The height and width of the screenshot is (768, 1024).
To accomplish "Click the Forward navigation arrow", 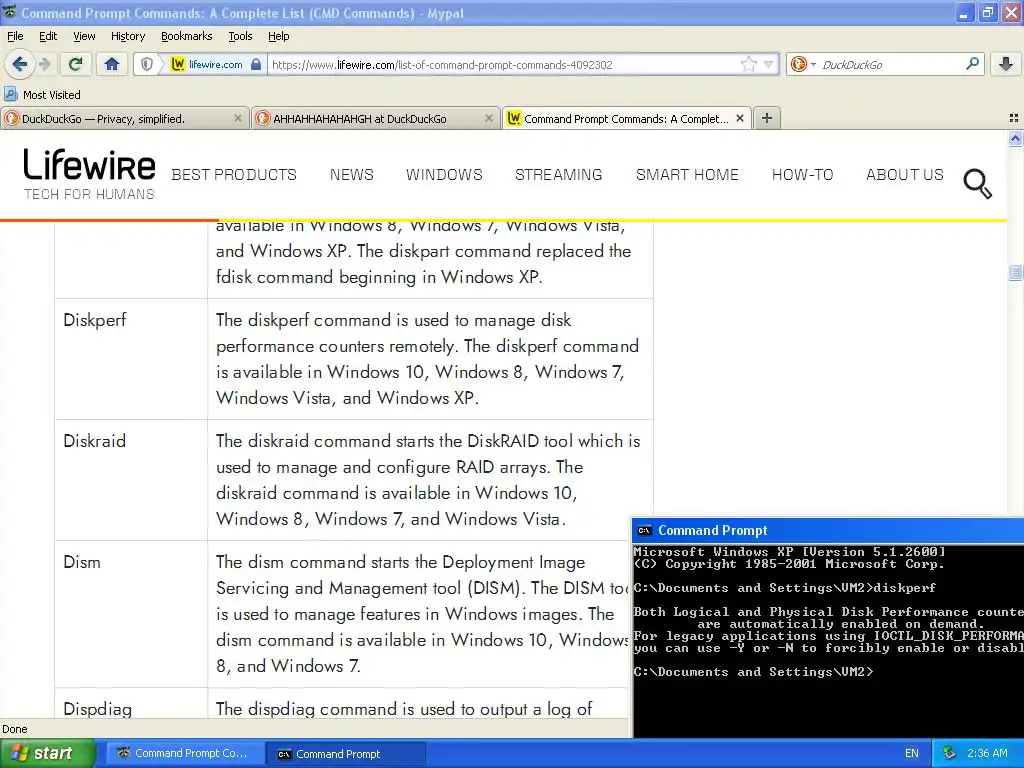I will click(44, 64).
